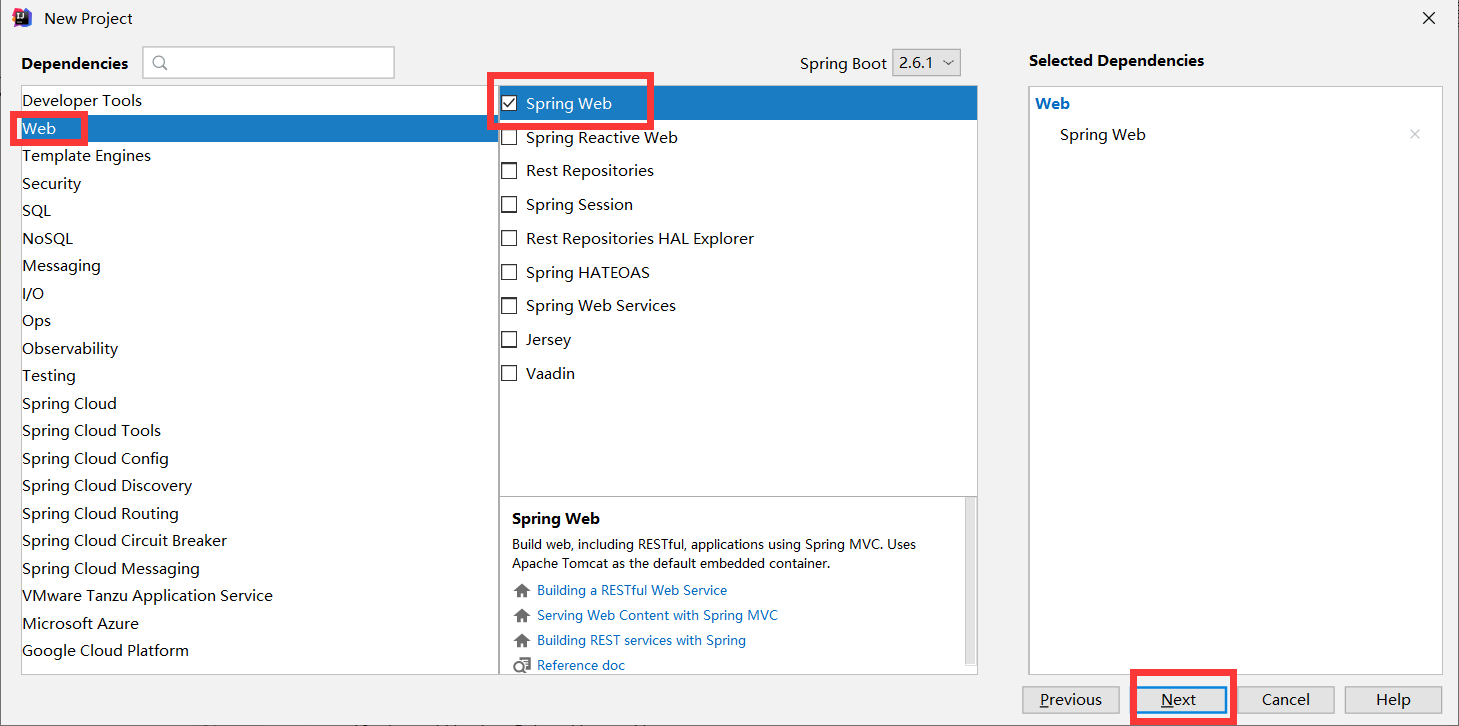Click the Cancel button
The height and width of the screenshot is (726, 1459).
coord(1286,700)
